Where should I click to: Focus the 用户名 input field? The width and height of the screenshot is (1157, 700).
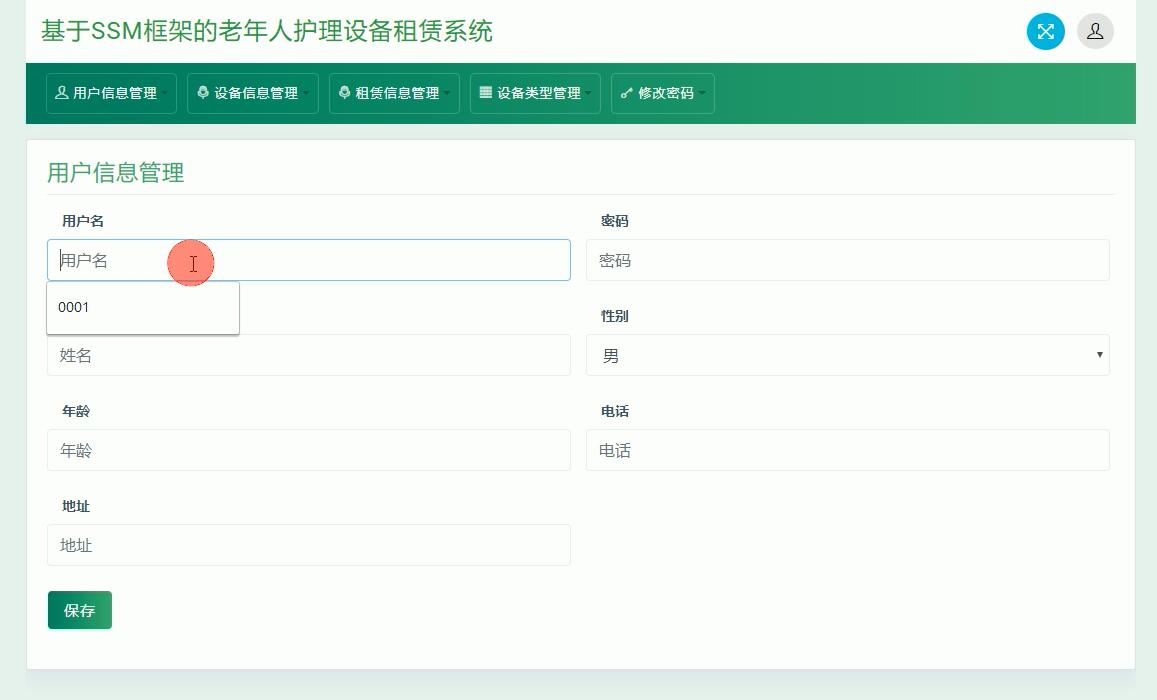(308, 260)
